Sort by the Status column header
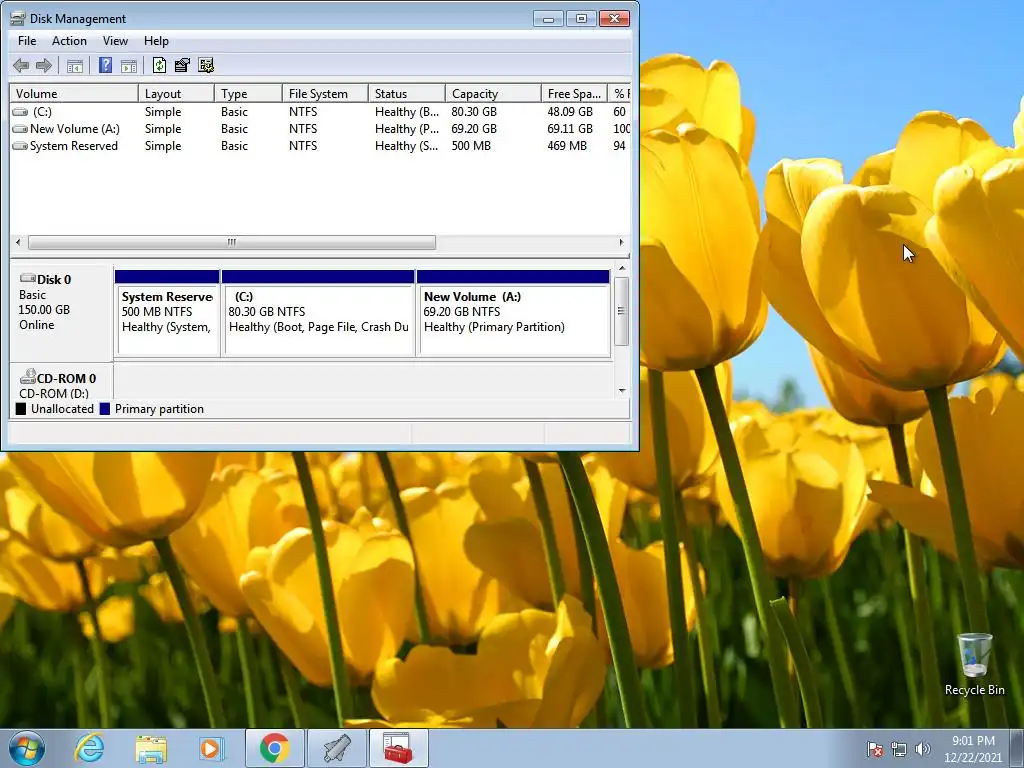Screen dimensions: 1024x768 point(407,93)
